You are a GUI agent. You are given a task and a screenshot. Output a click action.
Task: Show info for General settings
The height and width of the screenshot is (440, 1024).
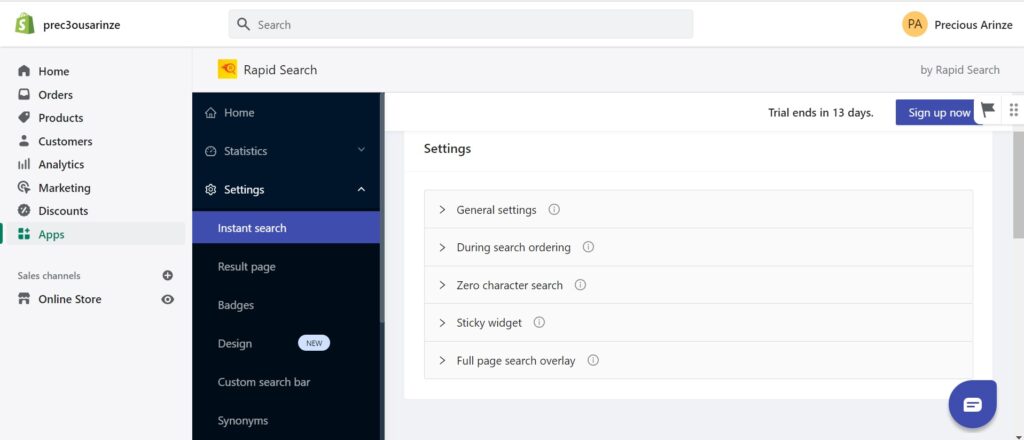pos(554,210)
